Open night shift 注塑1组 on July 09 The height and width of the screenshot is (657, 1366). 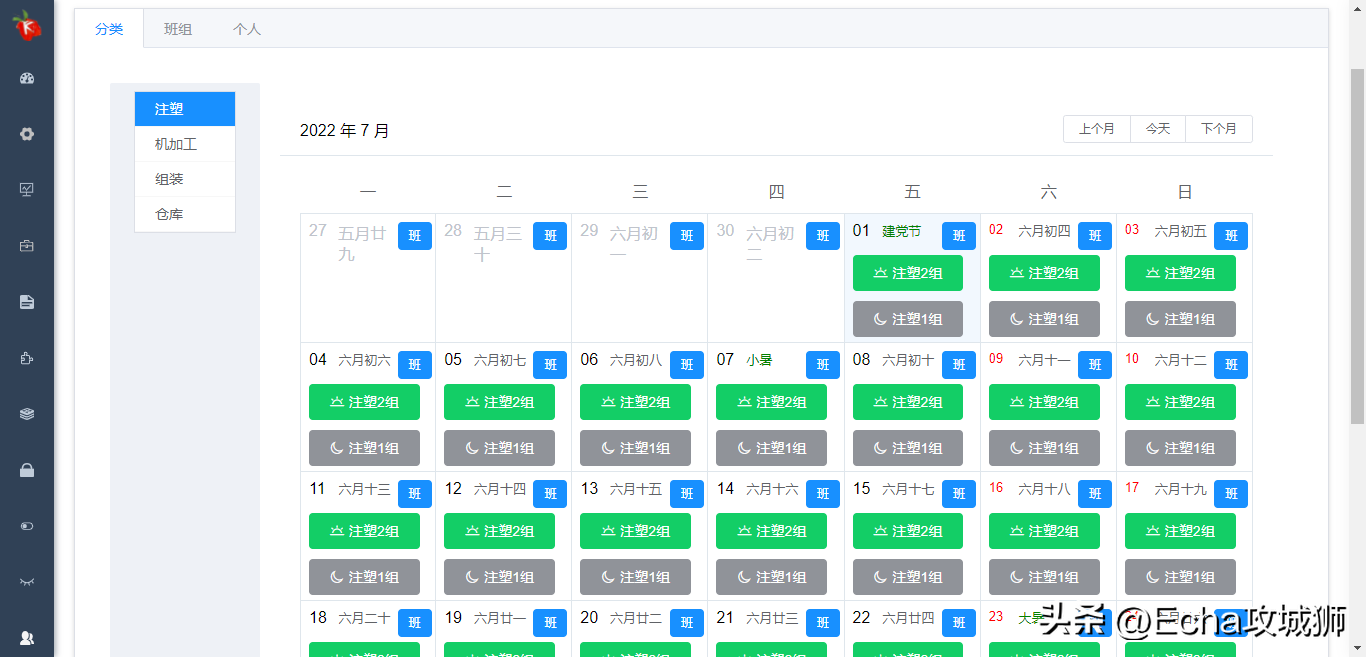(1044, 448)
